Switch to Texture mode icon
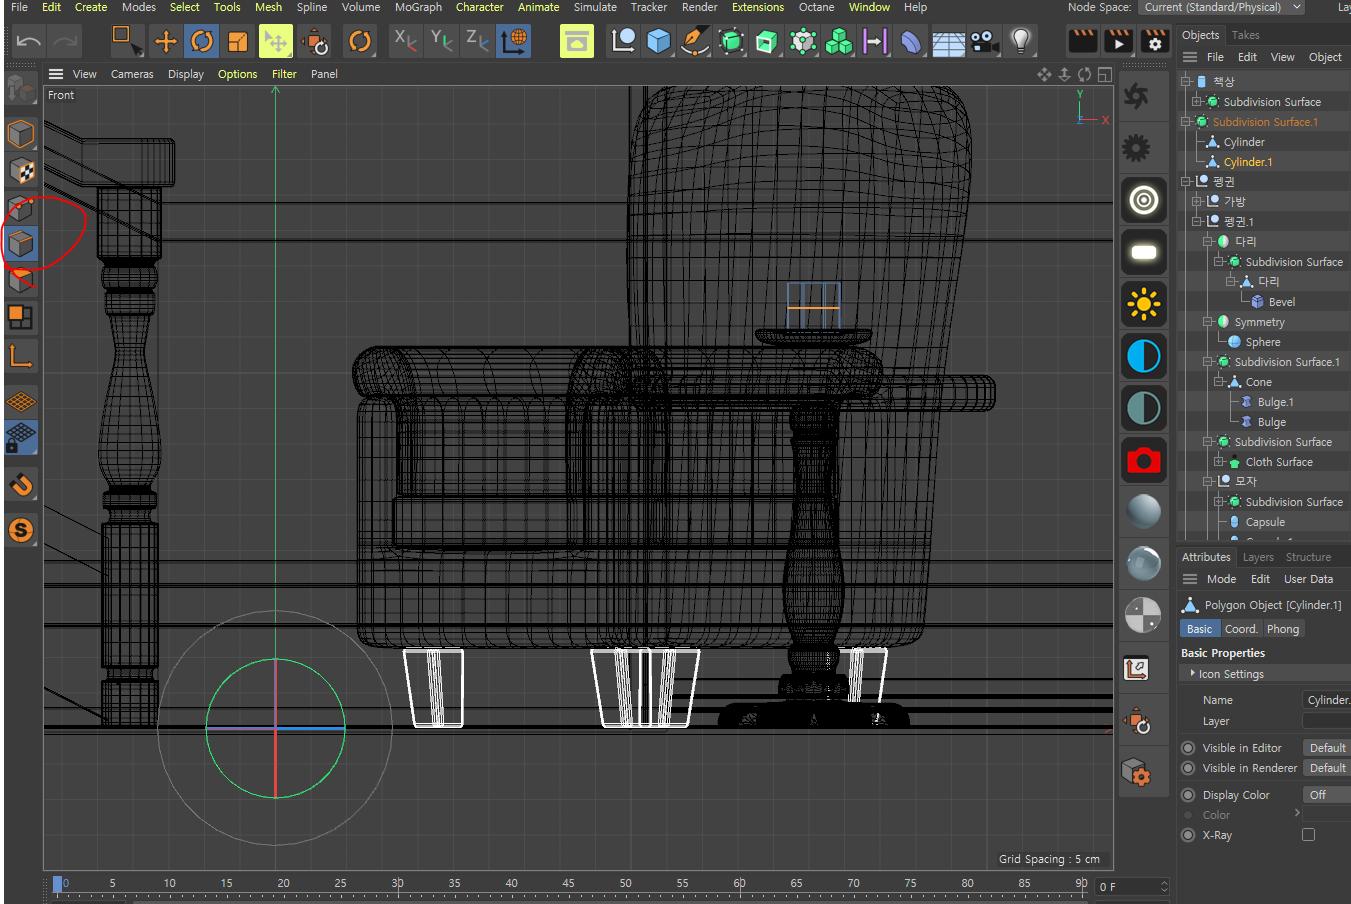Screen dimensions: 1351x904 click(x=21, y=171)
